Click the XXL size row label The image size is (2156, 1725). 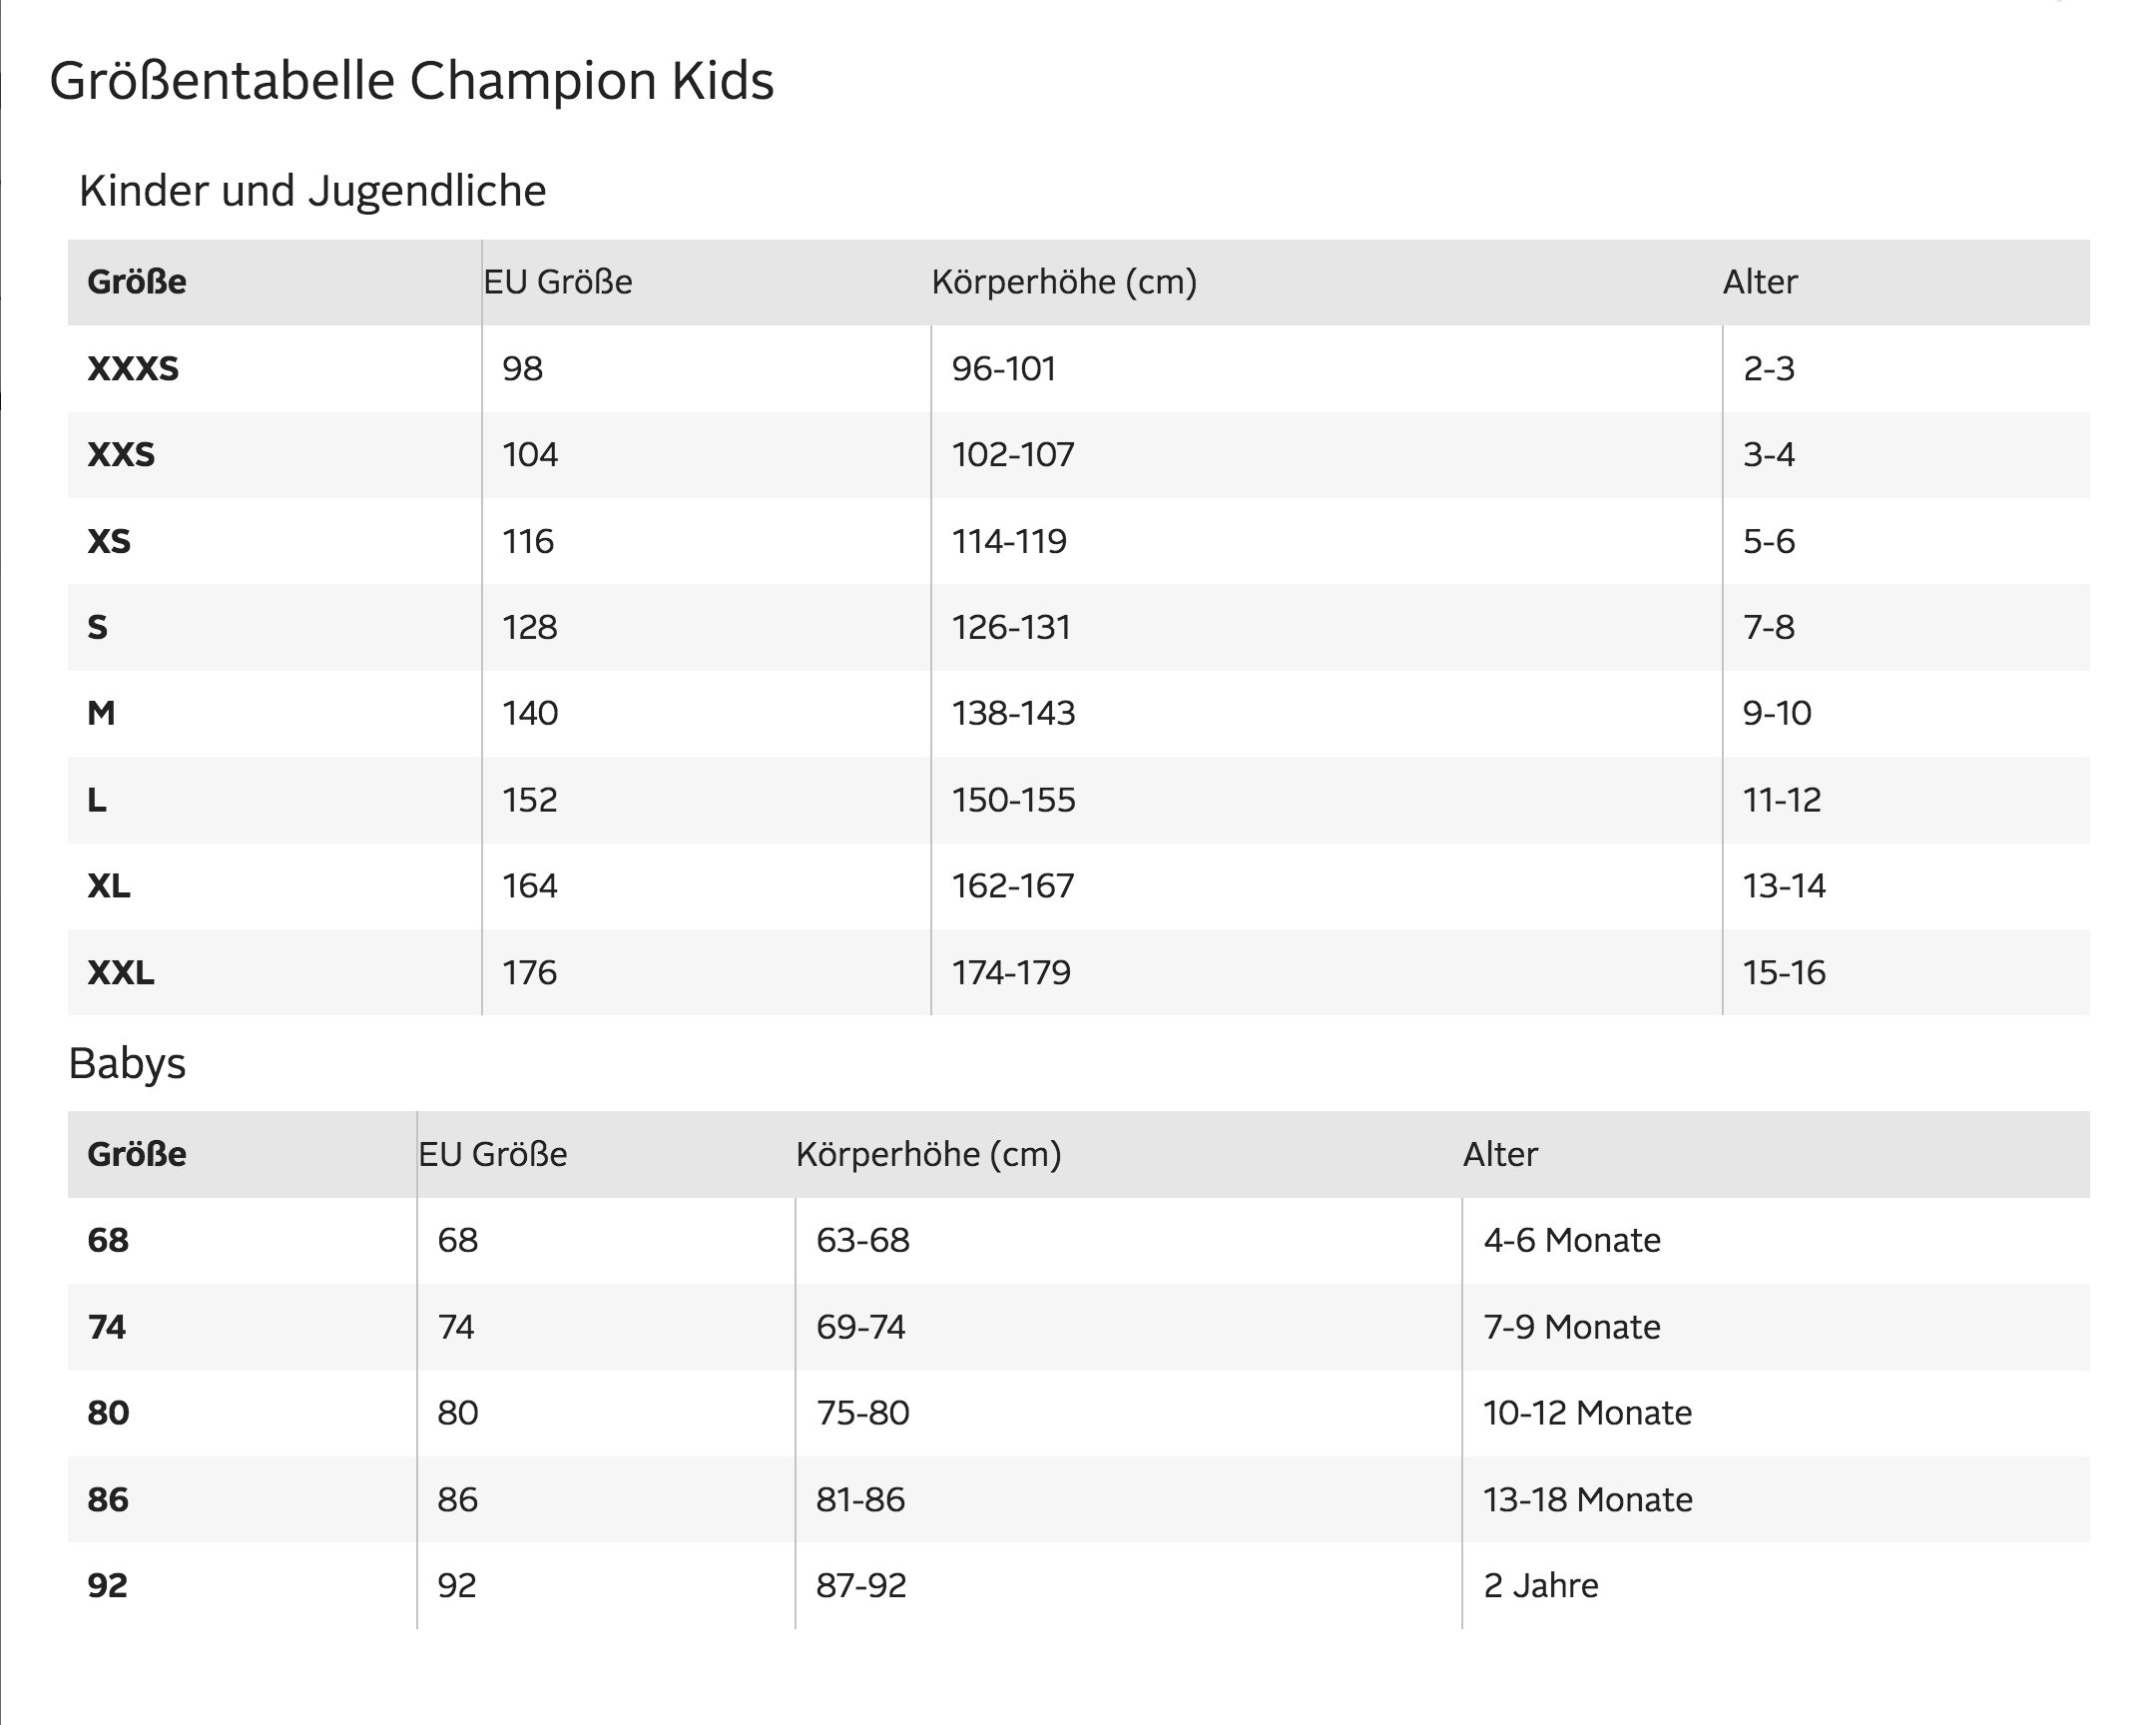pos(121,972)
